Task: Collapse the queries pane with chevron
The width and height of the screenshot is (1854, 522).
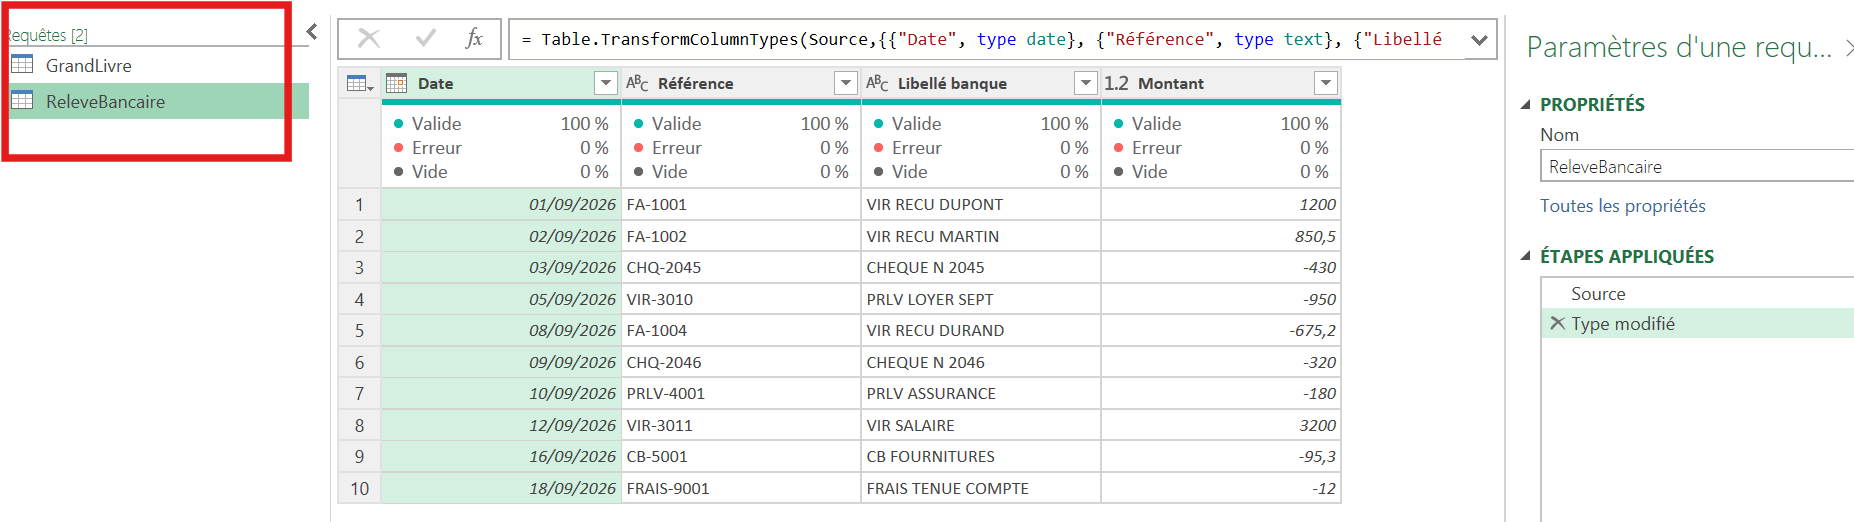Action: tap(312, 32)
